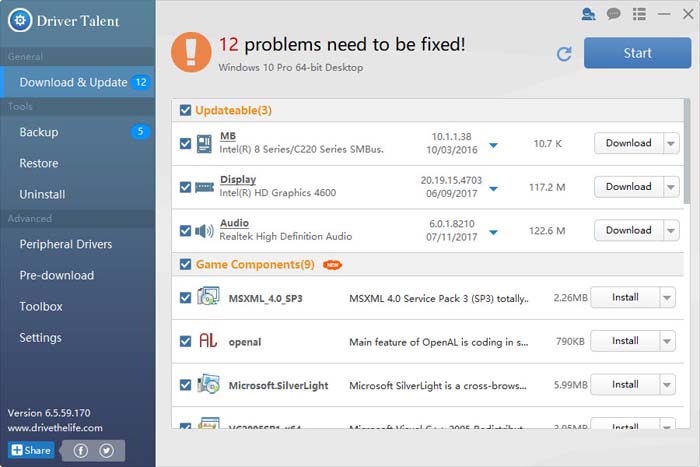The image size is (700, 467).
Task: Click the MB motherboard device icon
Action: point(204,144)
